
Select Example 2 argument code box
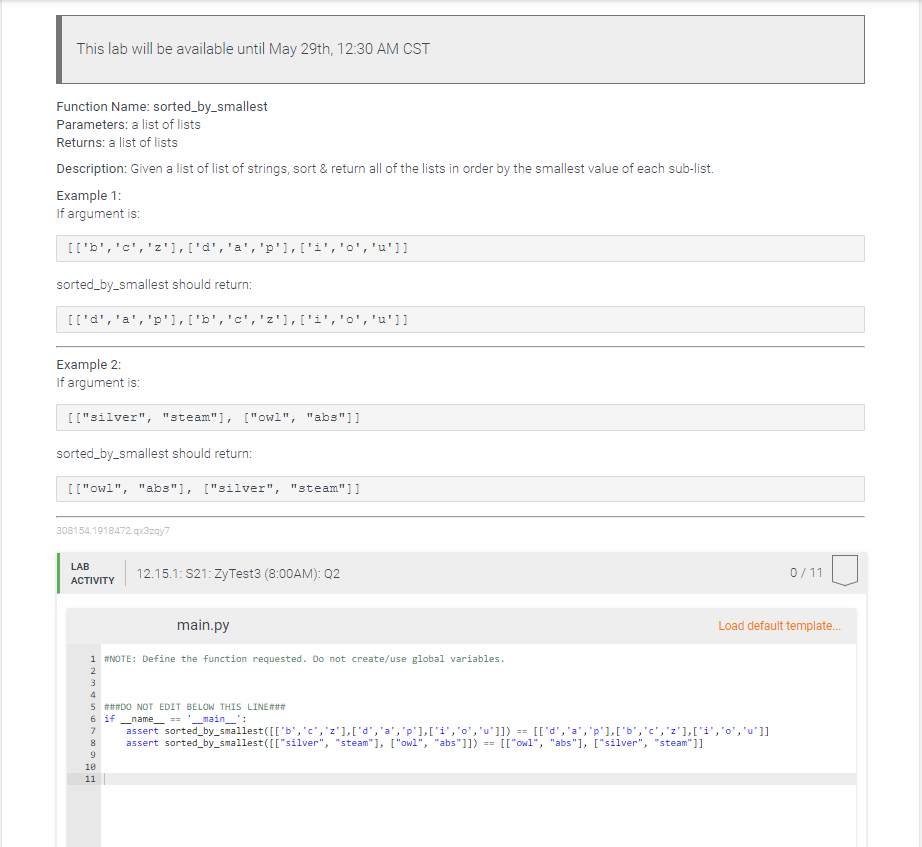[x=460, y=417]
